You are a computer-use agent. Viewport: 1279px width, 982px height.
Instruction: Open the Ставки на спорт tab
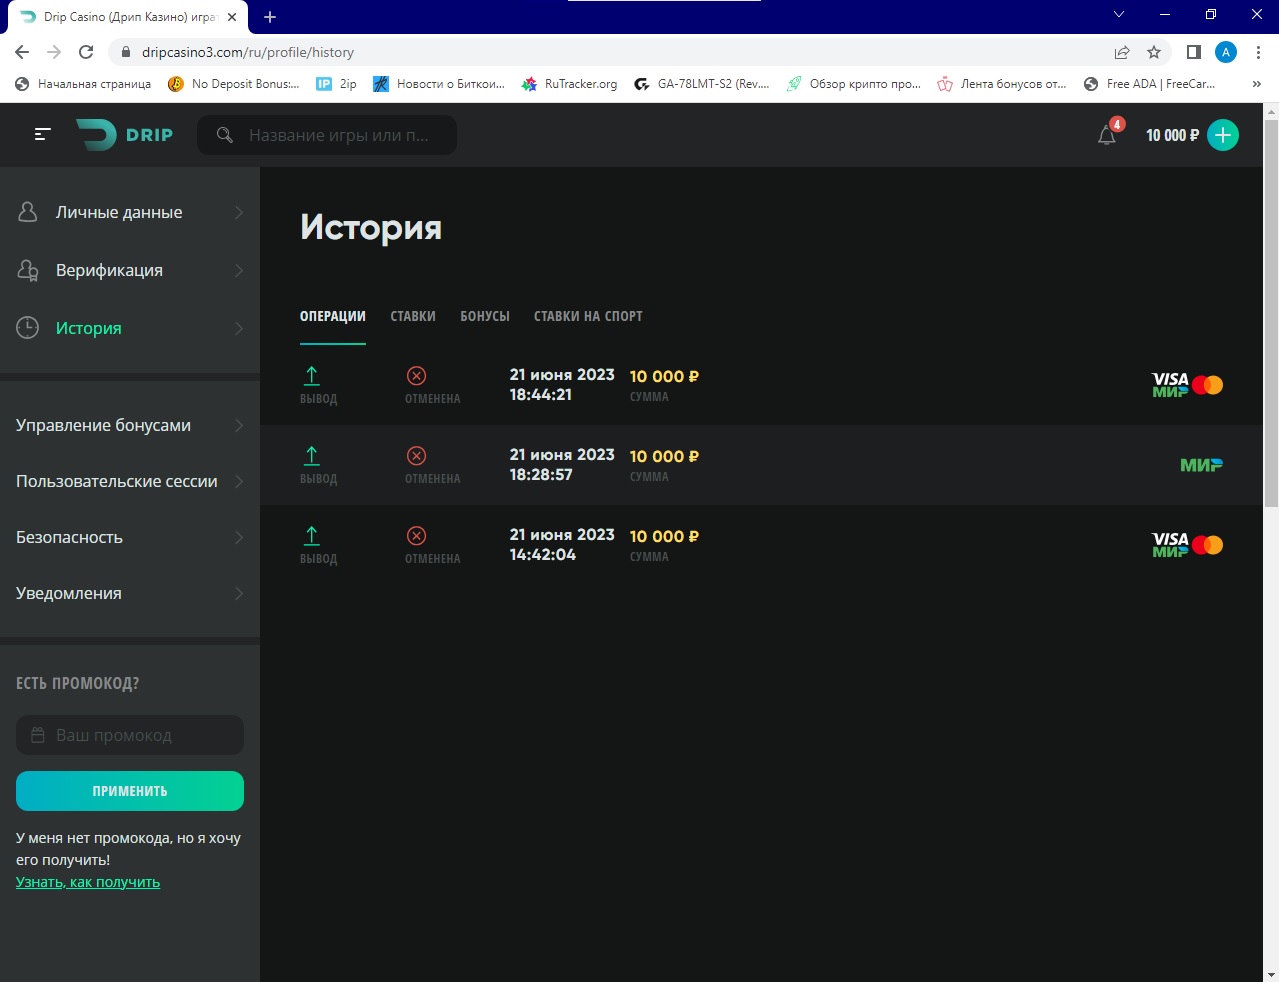click(588, 316)
